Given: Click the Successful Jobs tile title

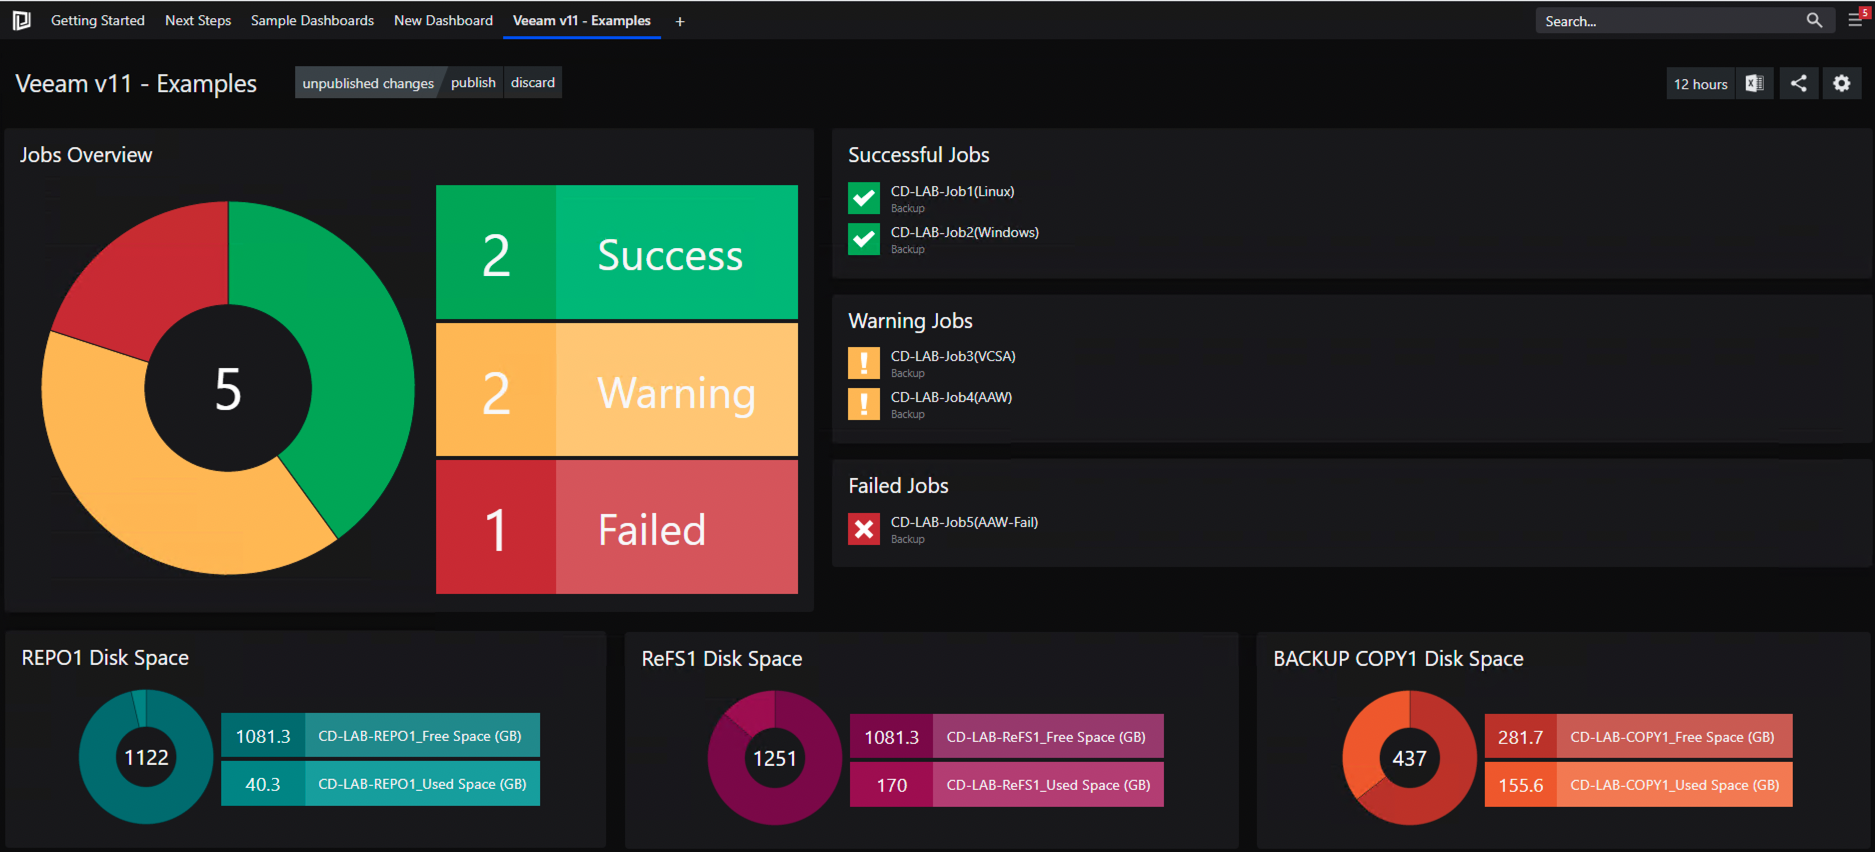Looking at the screenshot, I should click(x=919, y=155).
